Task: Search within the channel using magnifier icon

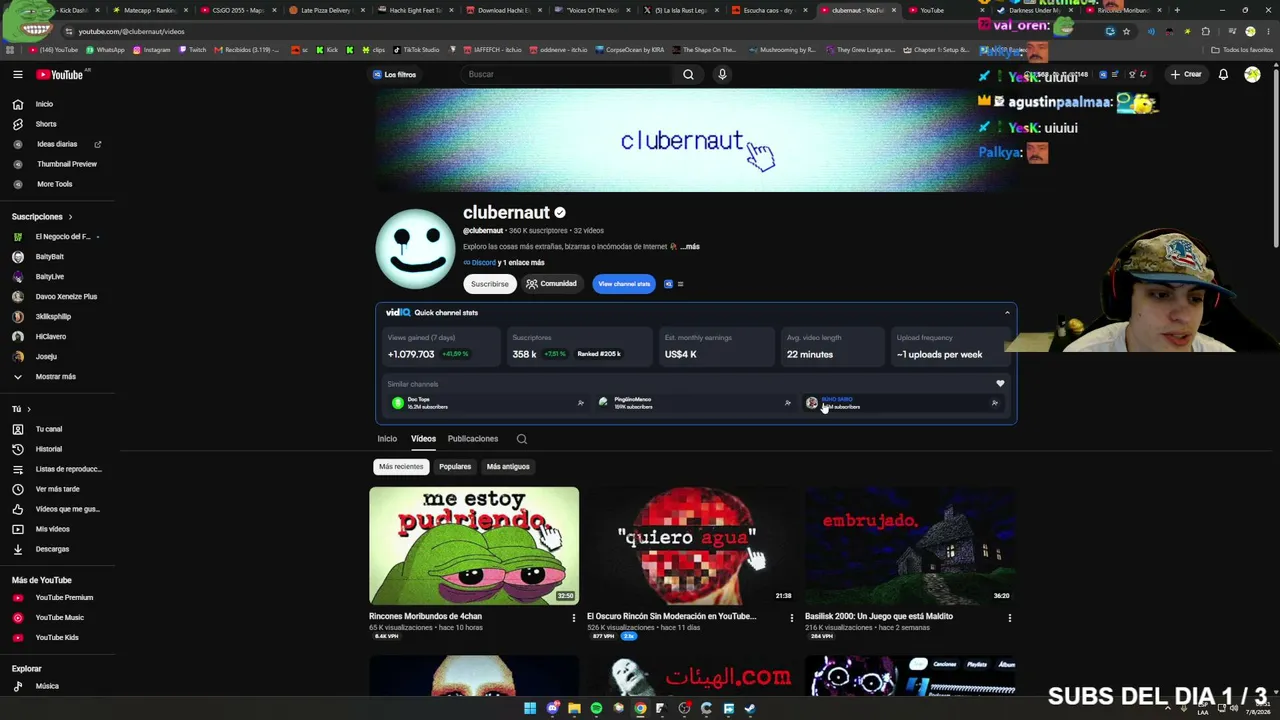Action: pos(521,439)
